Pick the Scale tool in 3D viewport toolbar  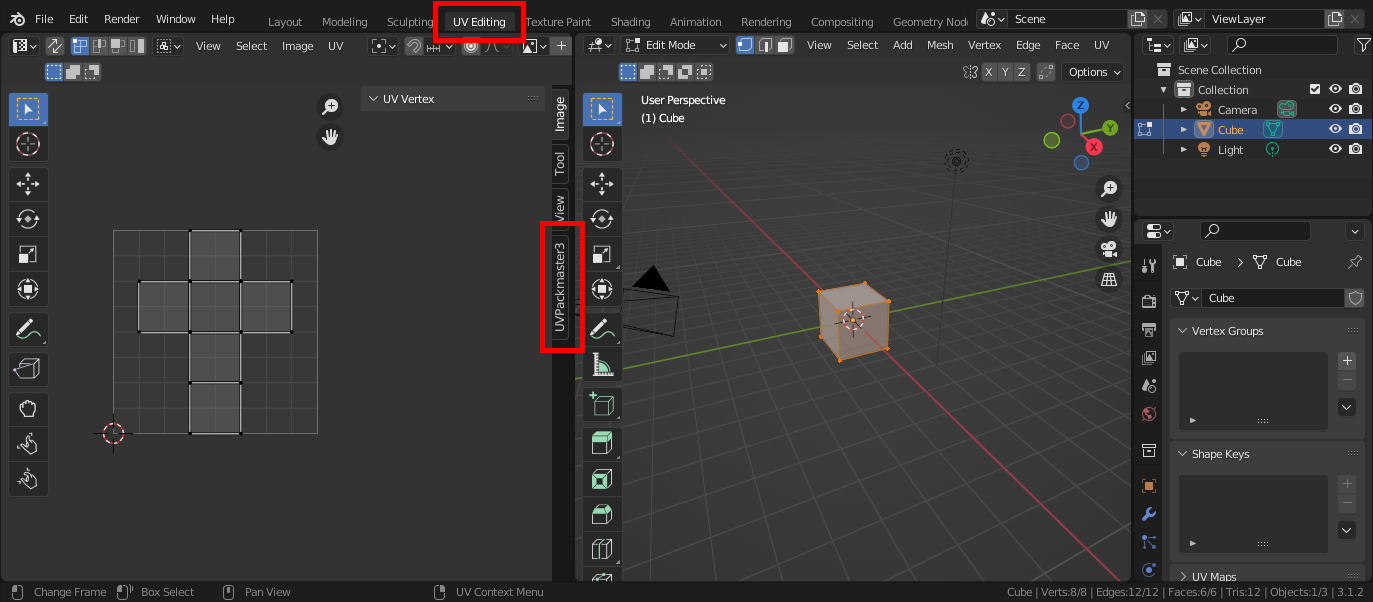pyautogui.click(x=602, y=254)
